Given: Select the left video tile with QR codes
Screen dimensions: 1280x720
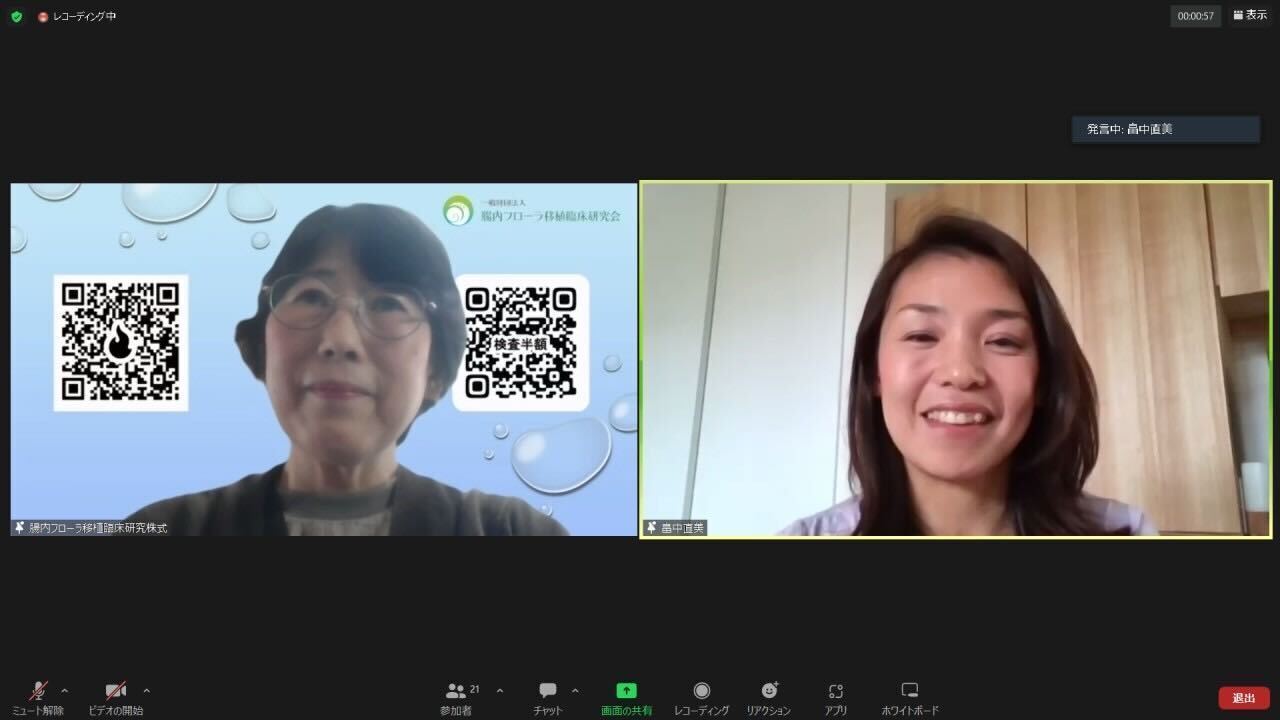Looking at the screenshot, I should tap(323, 359).
